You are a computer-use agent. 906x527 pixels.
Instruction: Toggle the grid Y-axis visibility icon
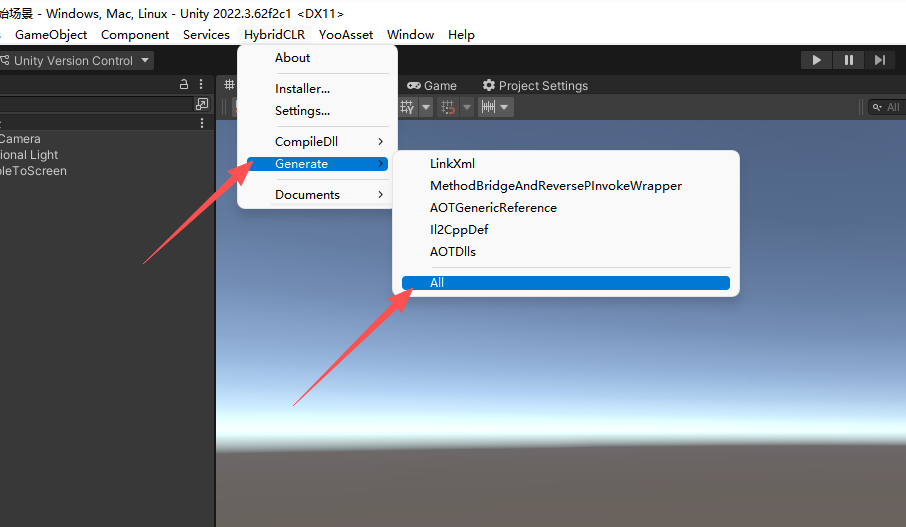tap(407, 107)
